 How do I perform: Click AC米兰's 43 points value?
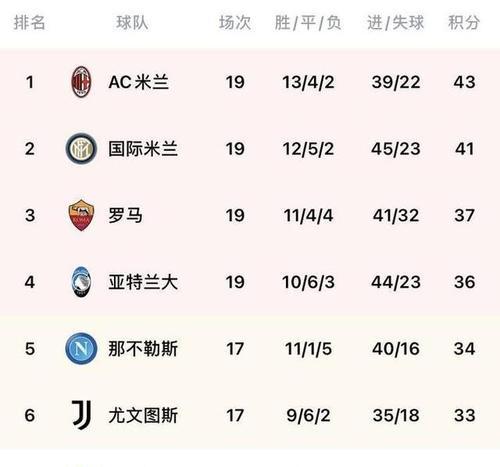coord(464,82)
